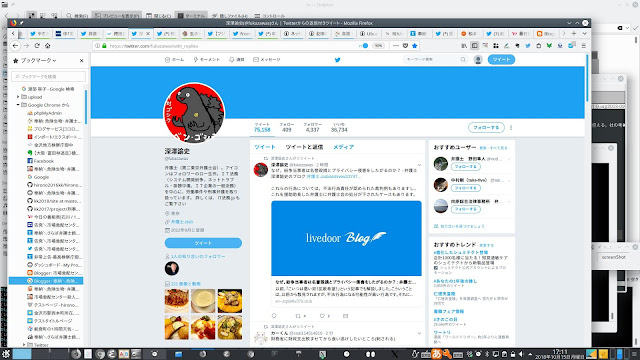
Task: Follow the first suggested user
Action: coord(466,167)
